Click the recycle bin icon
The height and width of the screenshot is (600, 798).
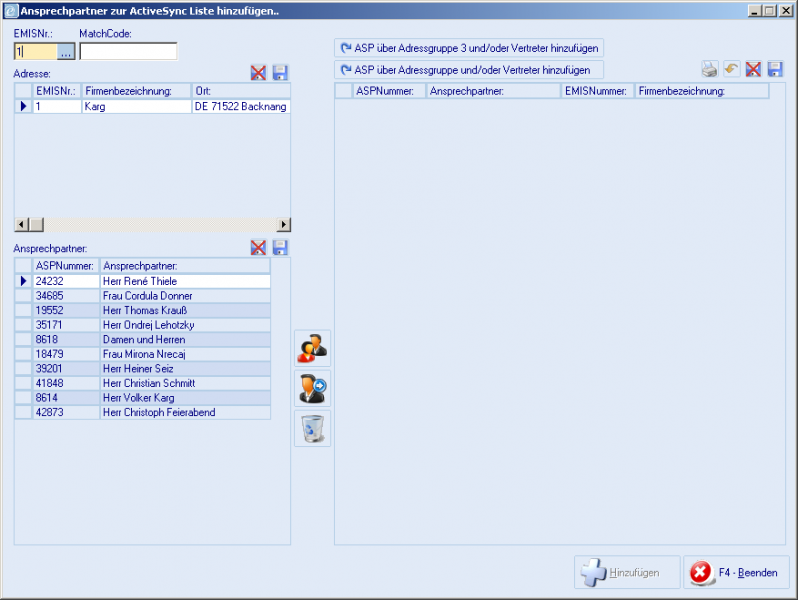coord(312,428)
